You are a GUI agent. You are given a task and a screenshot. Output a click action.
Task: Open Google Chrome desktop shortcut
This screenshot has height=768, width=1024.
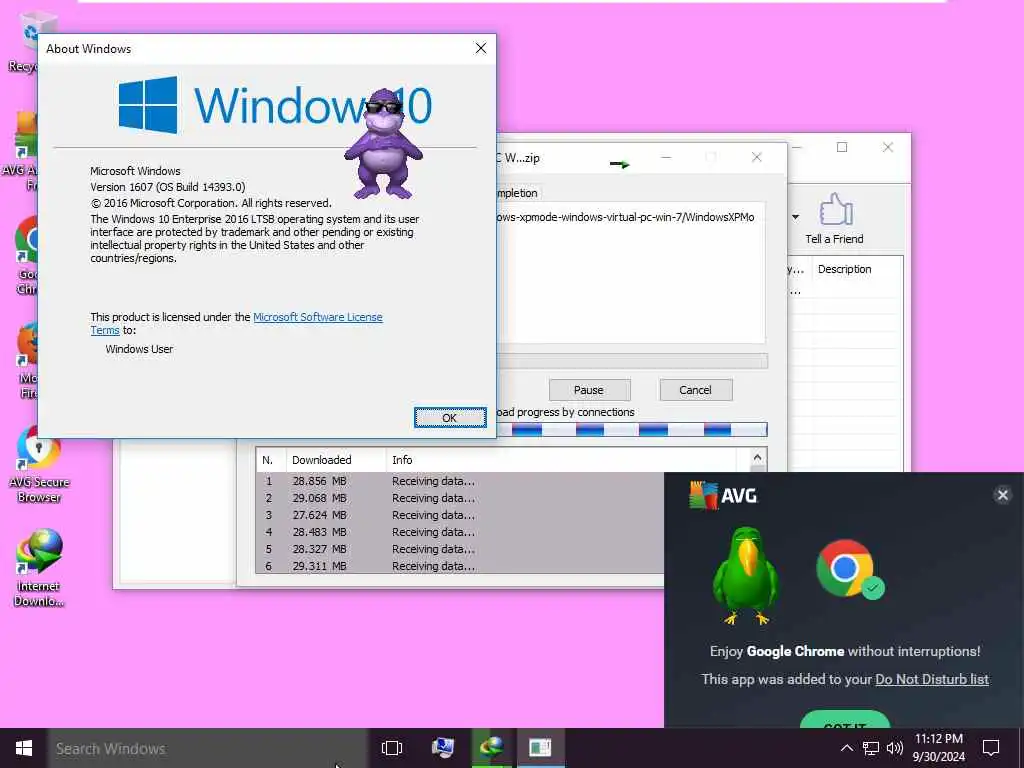tap(26, 256)
